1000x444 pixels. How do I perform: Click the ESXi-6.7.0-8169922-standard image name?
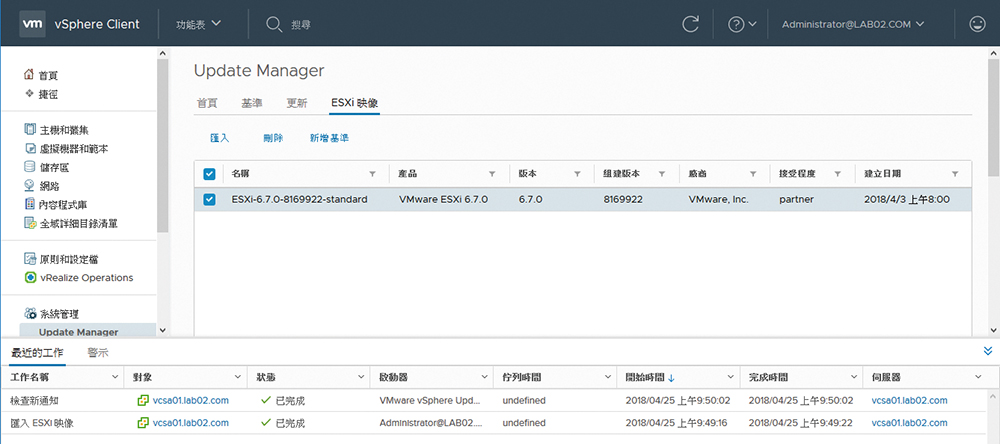coord(299,200)
